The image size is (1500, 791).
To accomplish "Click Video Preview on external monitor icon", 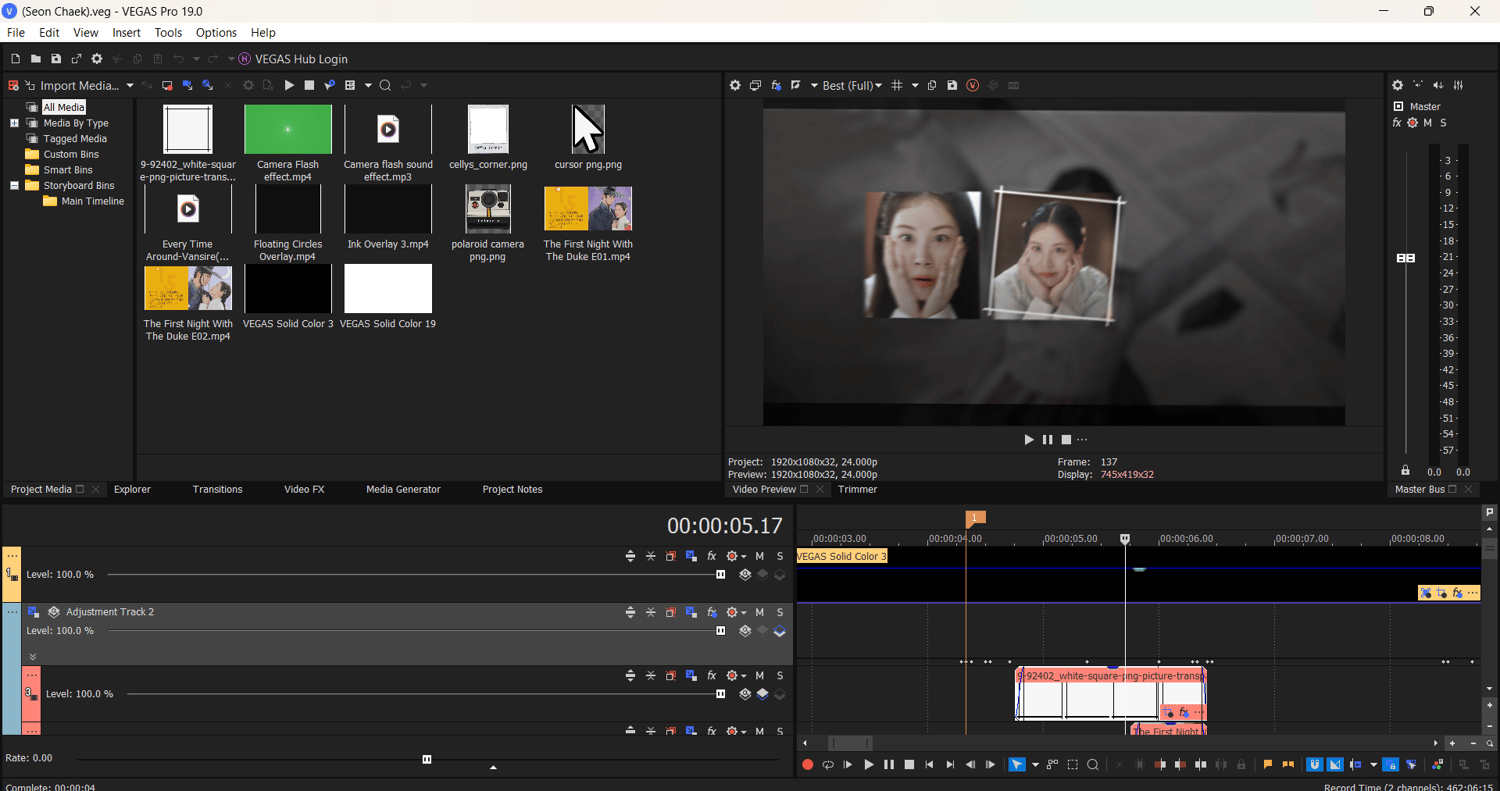I will (x=756, y=86).
